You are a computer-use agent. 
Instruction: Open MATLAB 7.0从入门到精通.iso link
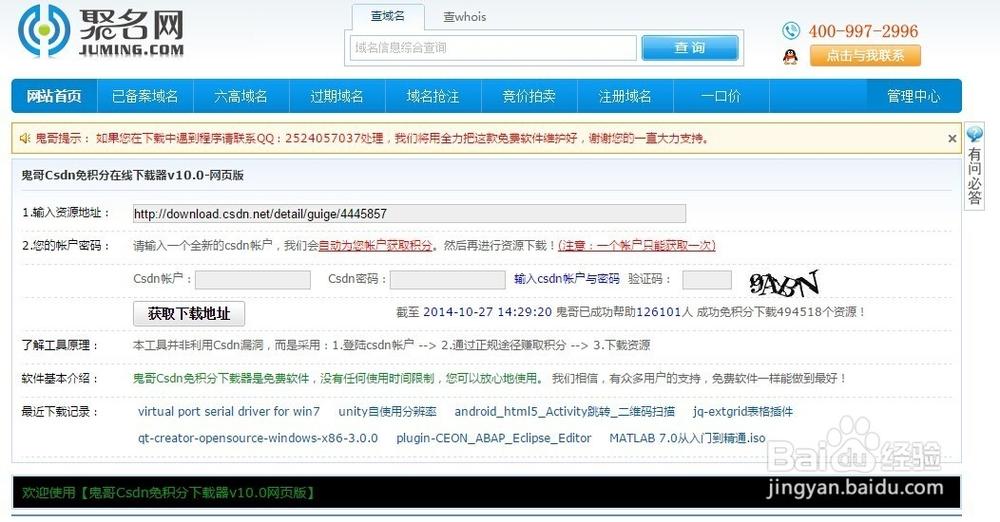687,438
